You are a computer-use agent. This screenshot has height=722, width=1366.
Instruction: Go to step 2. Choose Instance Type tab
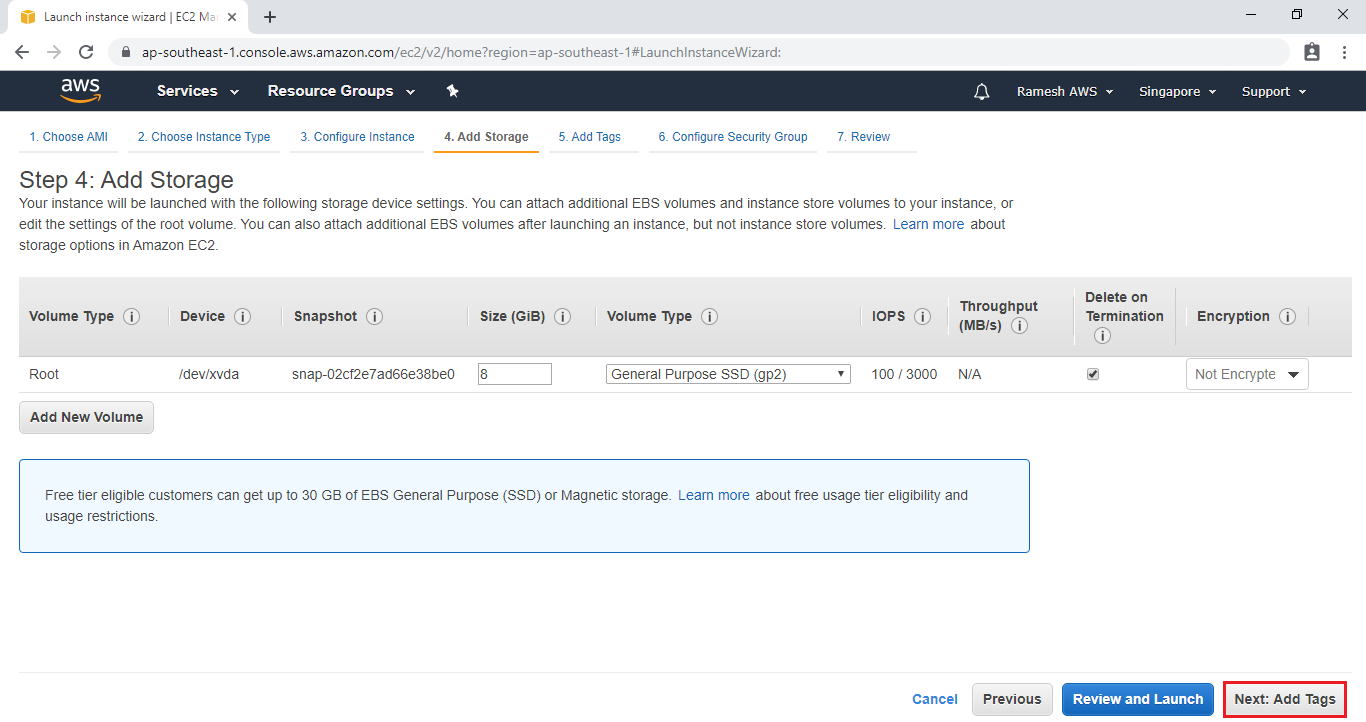point(204,137)
